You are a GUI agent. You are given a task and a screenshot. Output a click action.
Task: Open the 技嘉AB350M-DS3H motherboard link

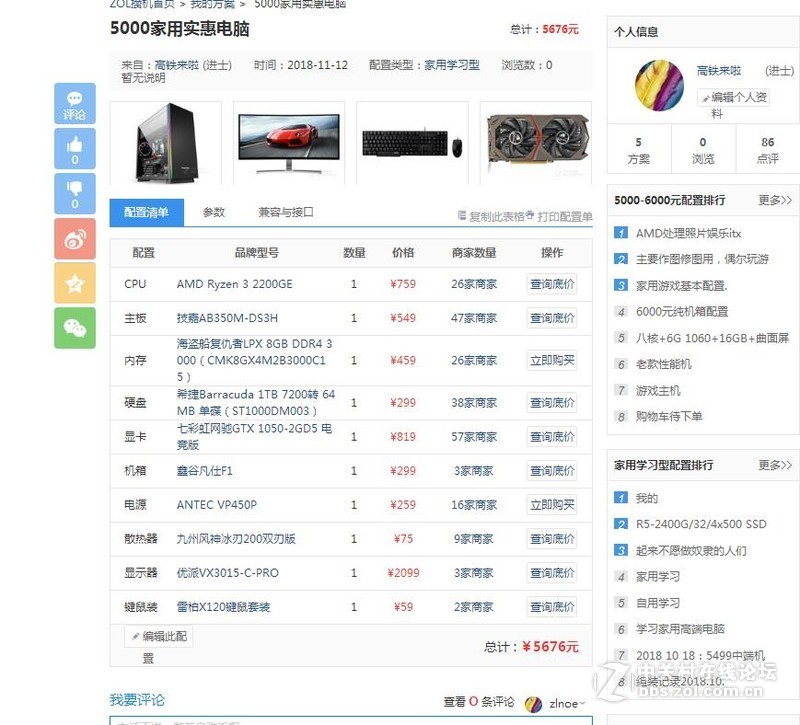coord(228,318)
